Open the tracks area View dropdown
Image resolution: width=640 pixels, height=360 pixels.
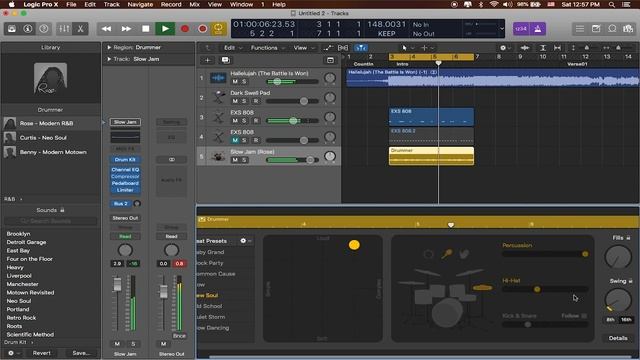[304, 48]
